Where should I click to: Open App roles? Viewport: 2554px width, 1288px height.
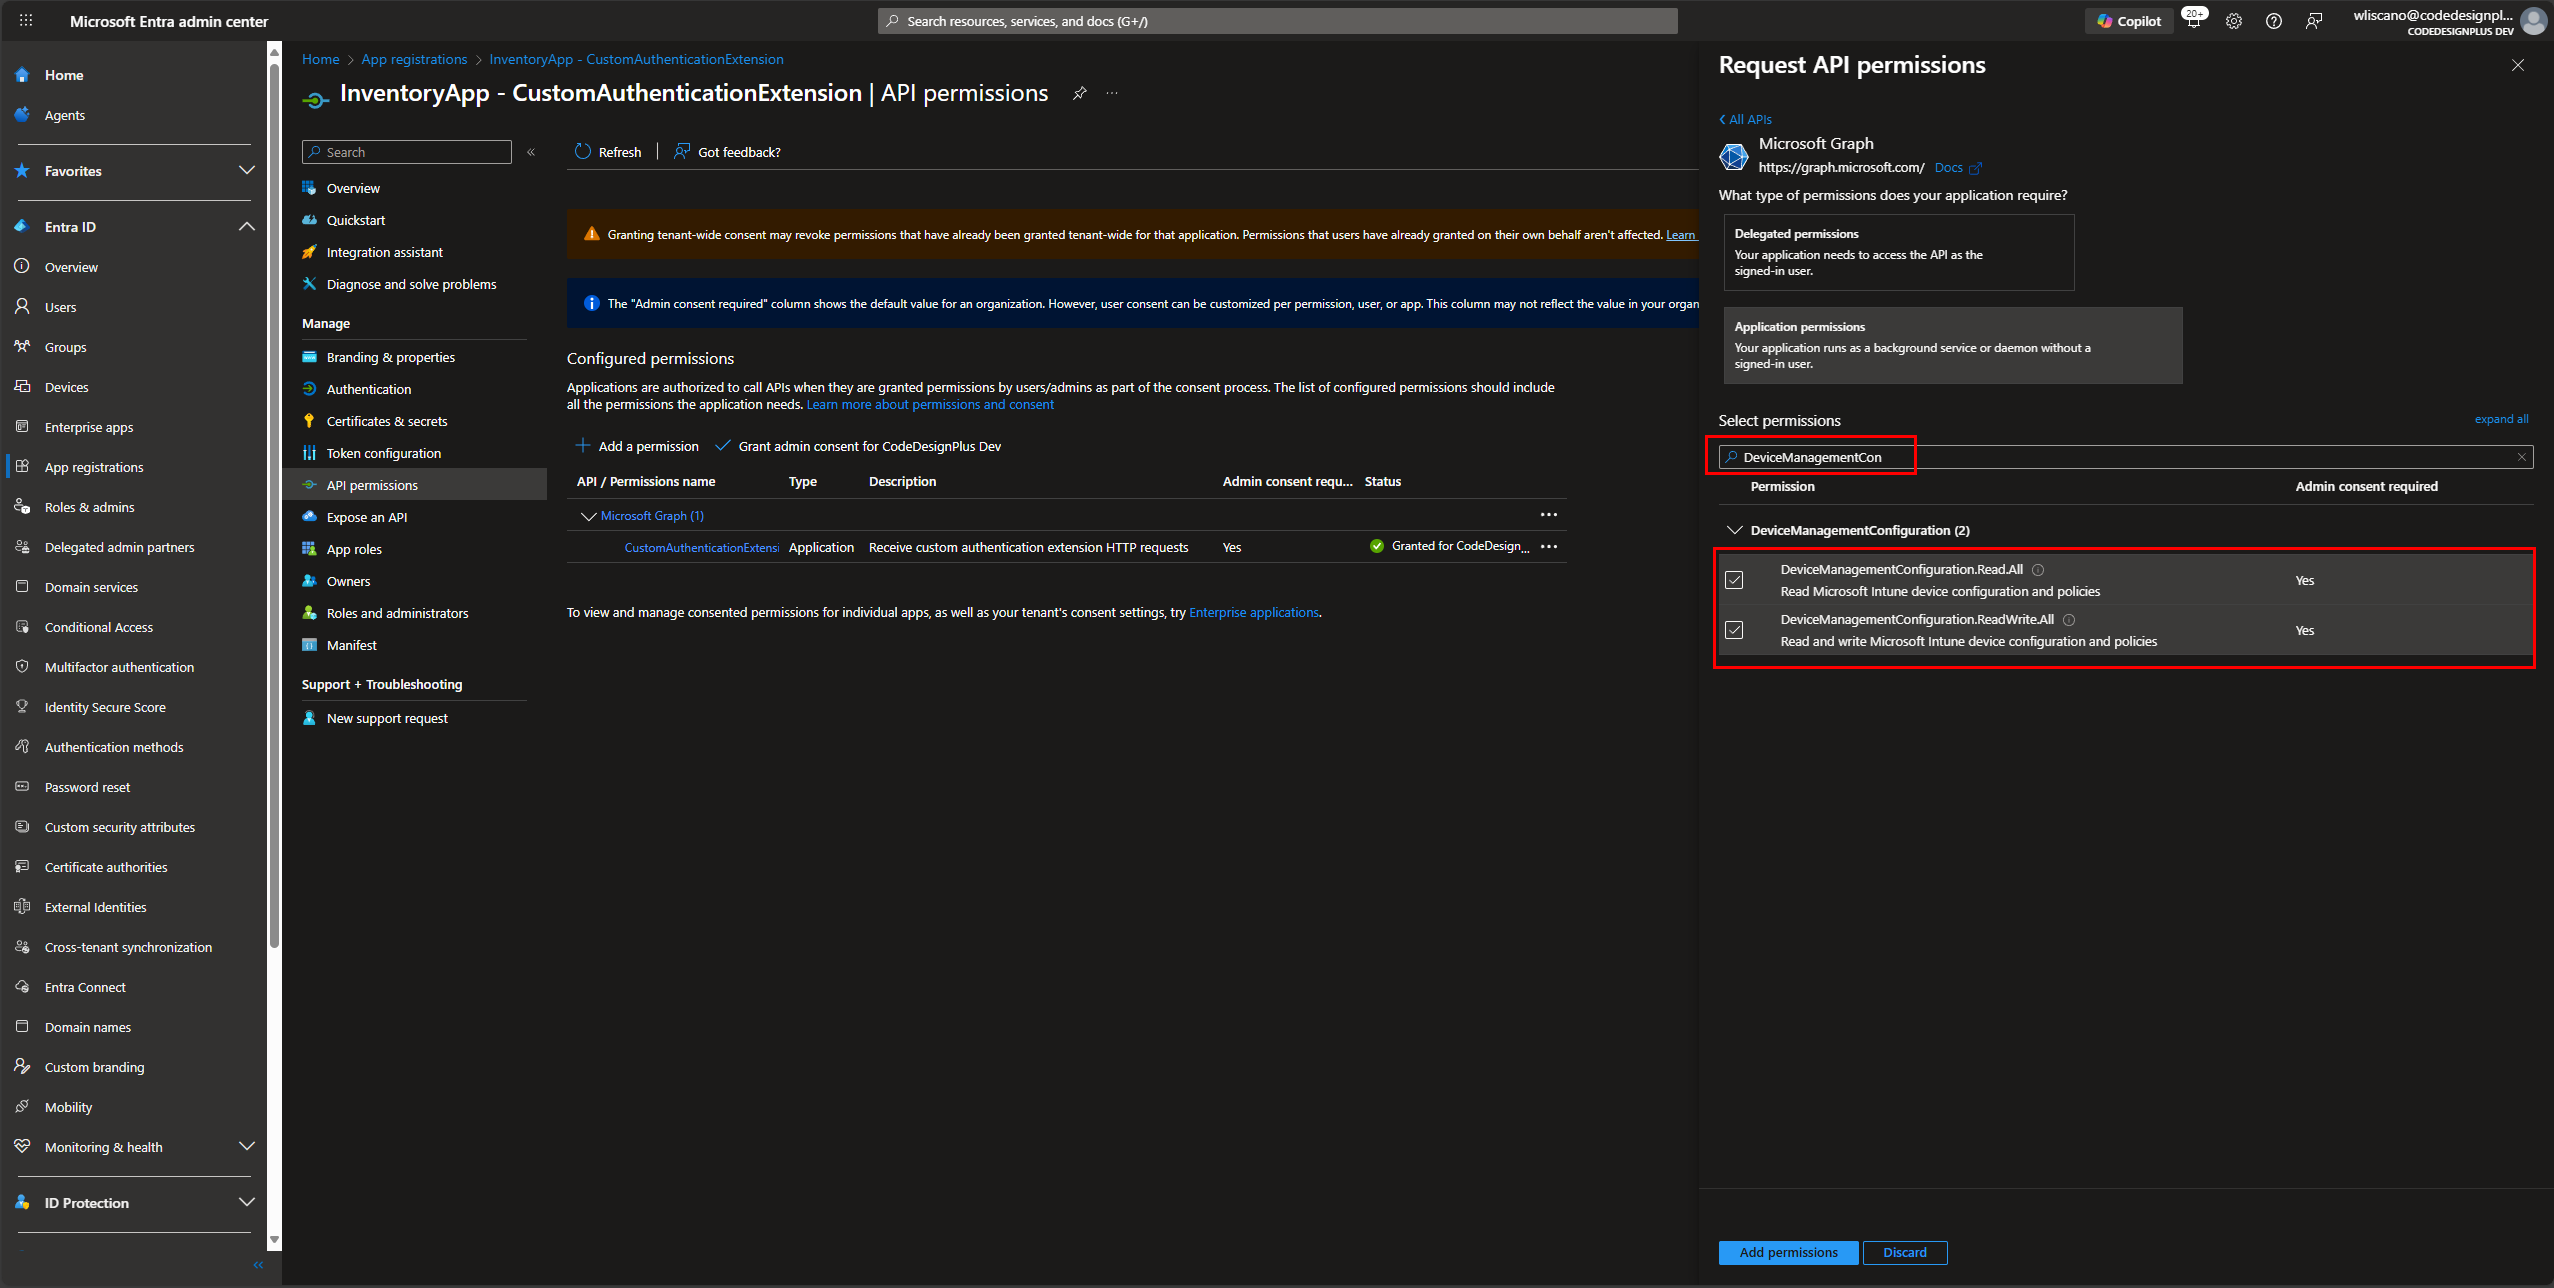pos(354,549)
